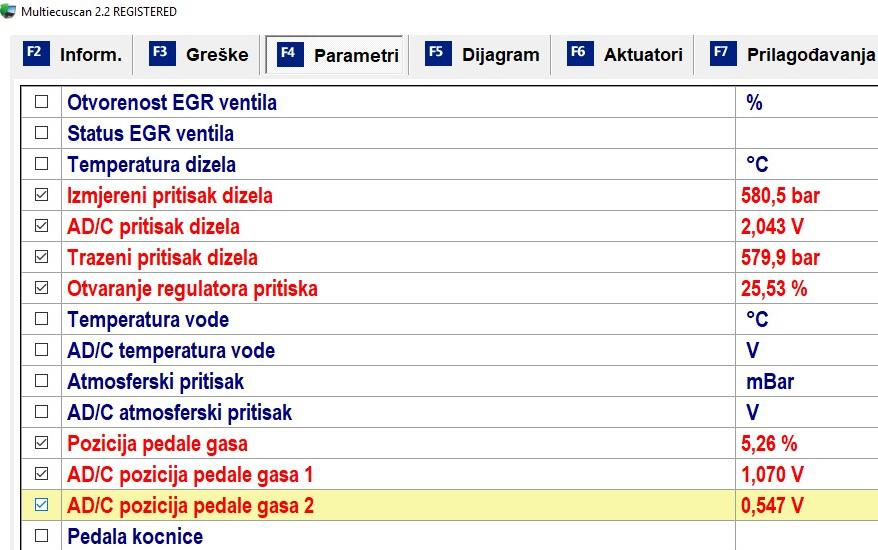Click the Multiecuscan app icon in title bar

click(8, 11)
